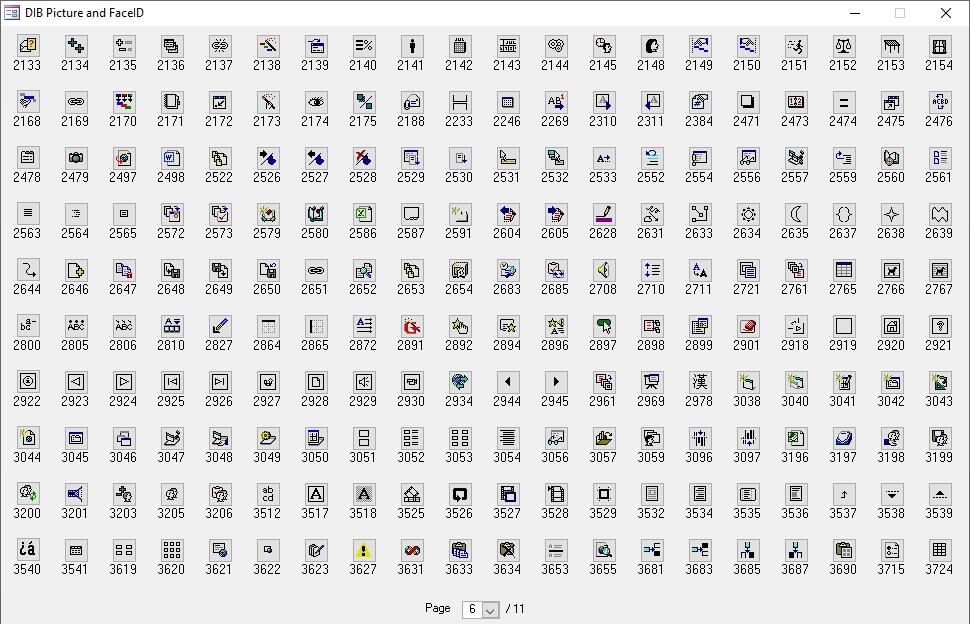Click the new document plus icon 2646

point(75,270)
